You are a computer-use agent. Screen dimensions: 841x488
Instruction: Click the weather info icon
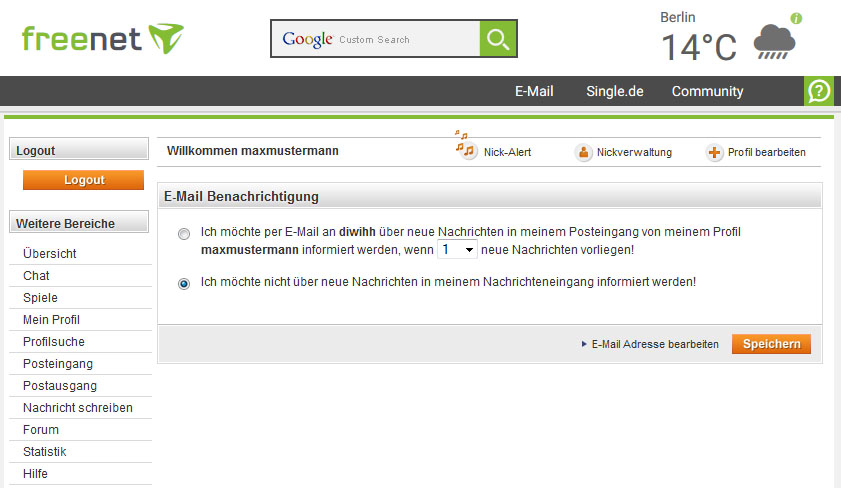(796, 18)
